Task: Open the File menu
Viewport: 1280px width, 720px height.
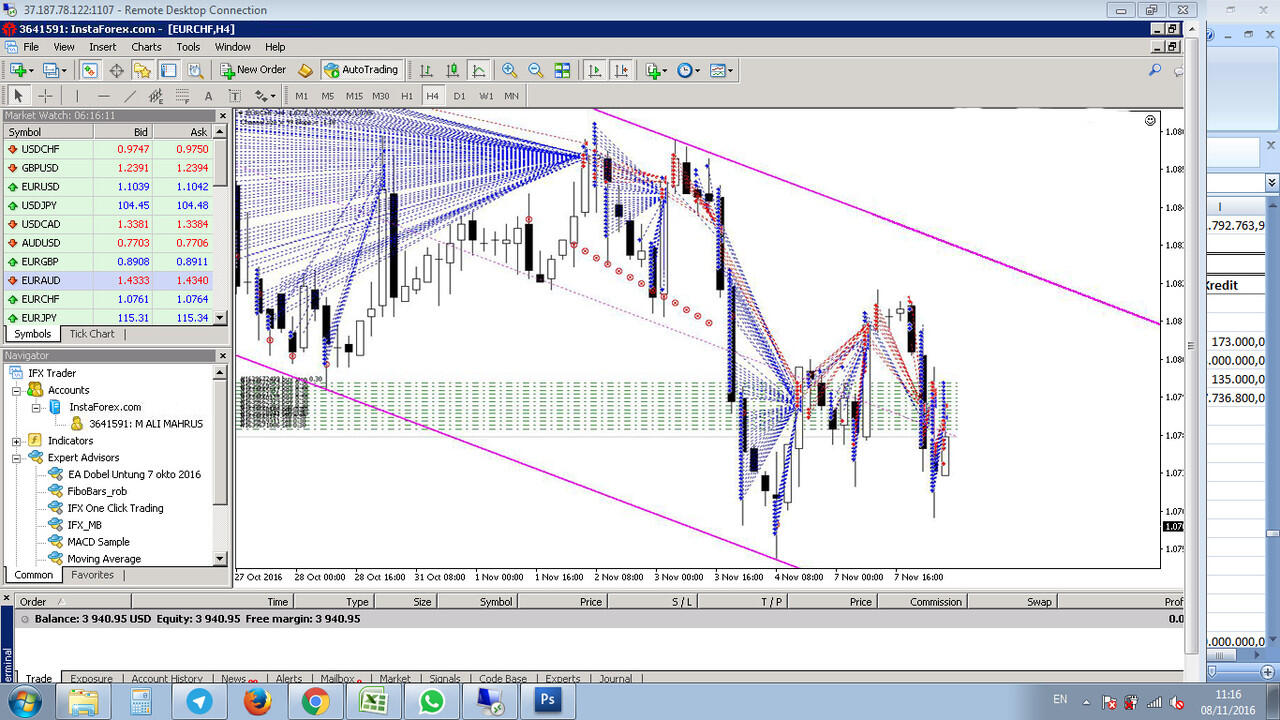Action: (31, 47)
